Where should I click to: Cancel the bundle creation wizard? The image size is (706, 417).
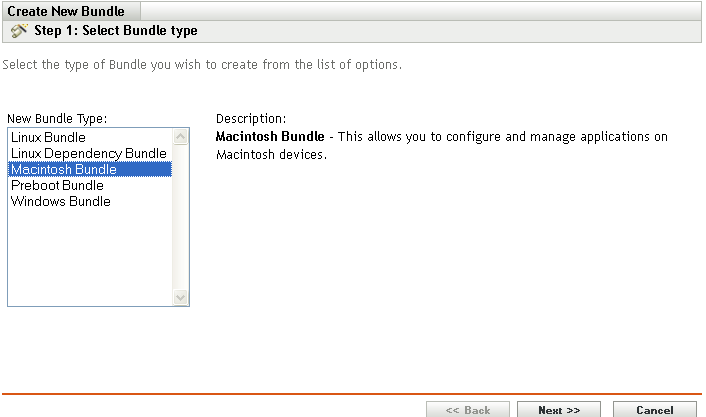coord(655,410)
